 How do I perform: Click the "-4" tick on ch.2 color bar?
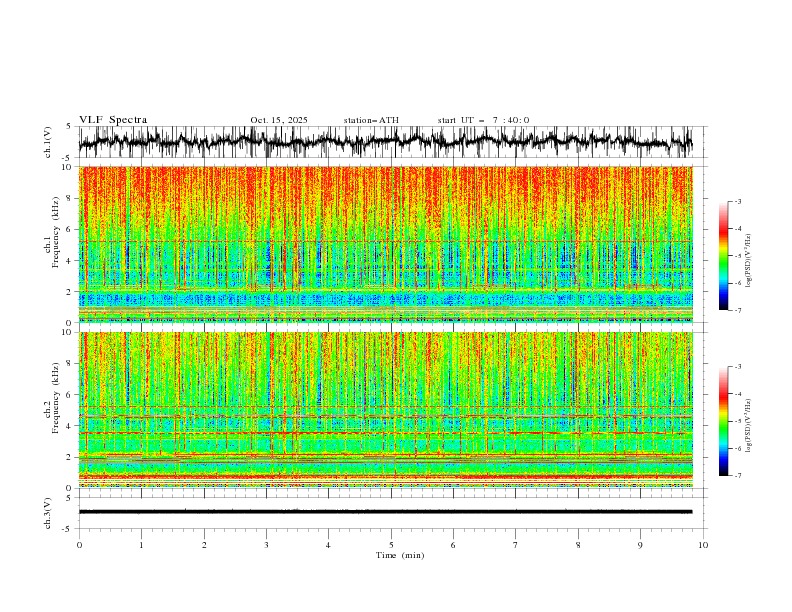point(738,394)
